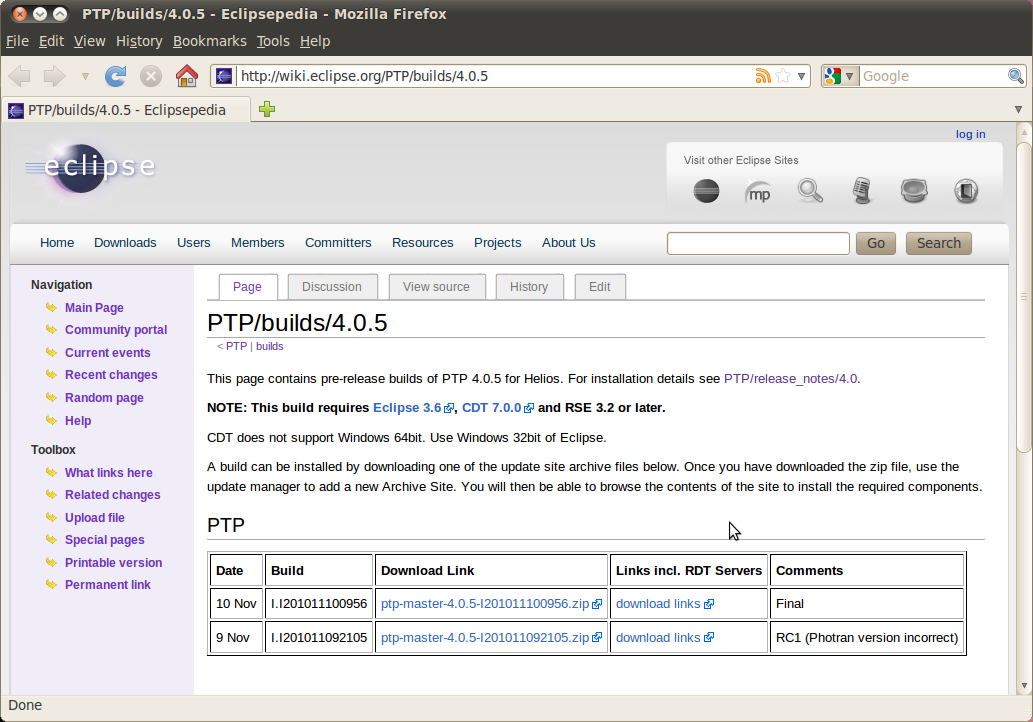
Task: Go to Main Page in Navigation
Action: pyautogui.click(x=94, y=308)
